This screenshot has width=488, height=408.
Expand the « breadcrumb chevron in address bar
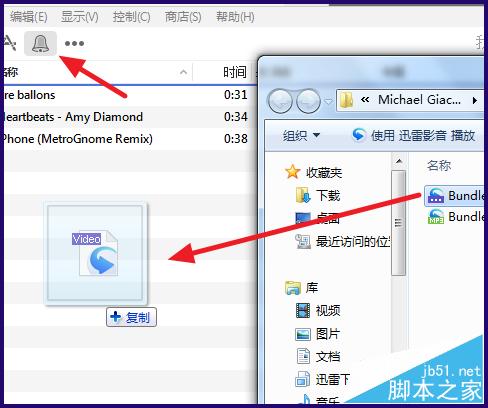(365, 100)
